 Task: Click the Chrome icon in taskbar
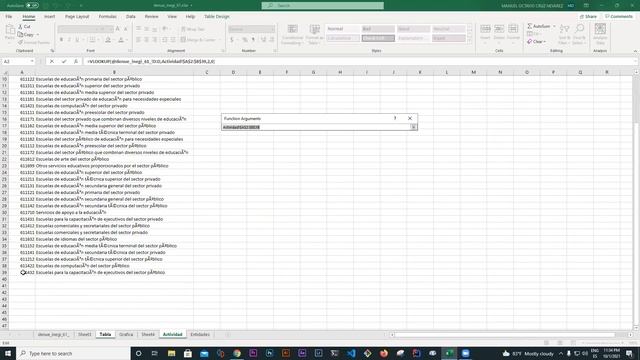(x=237, y=353)
